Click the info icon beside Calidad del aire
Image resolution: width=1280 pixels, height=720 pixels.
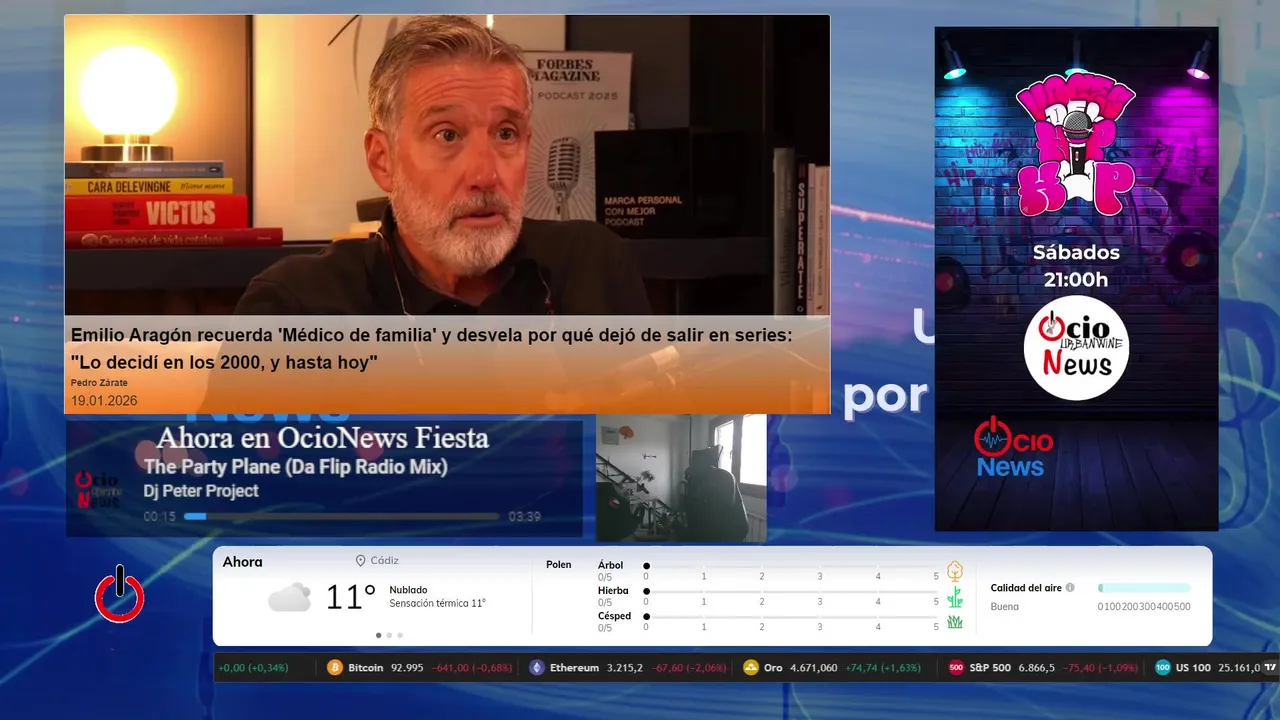(x=1070, y=588)
